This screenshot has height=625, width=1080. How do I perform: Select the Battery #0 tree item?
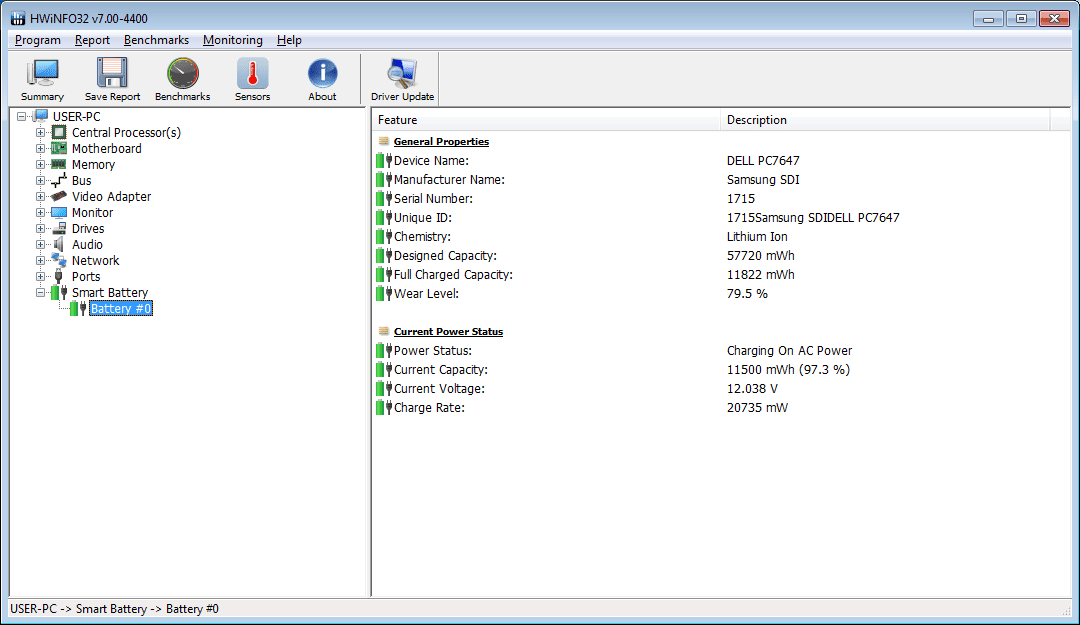121,309
